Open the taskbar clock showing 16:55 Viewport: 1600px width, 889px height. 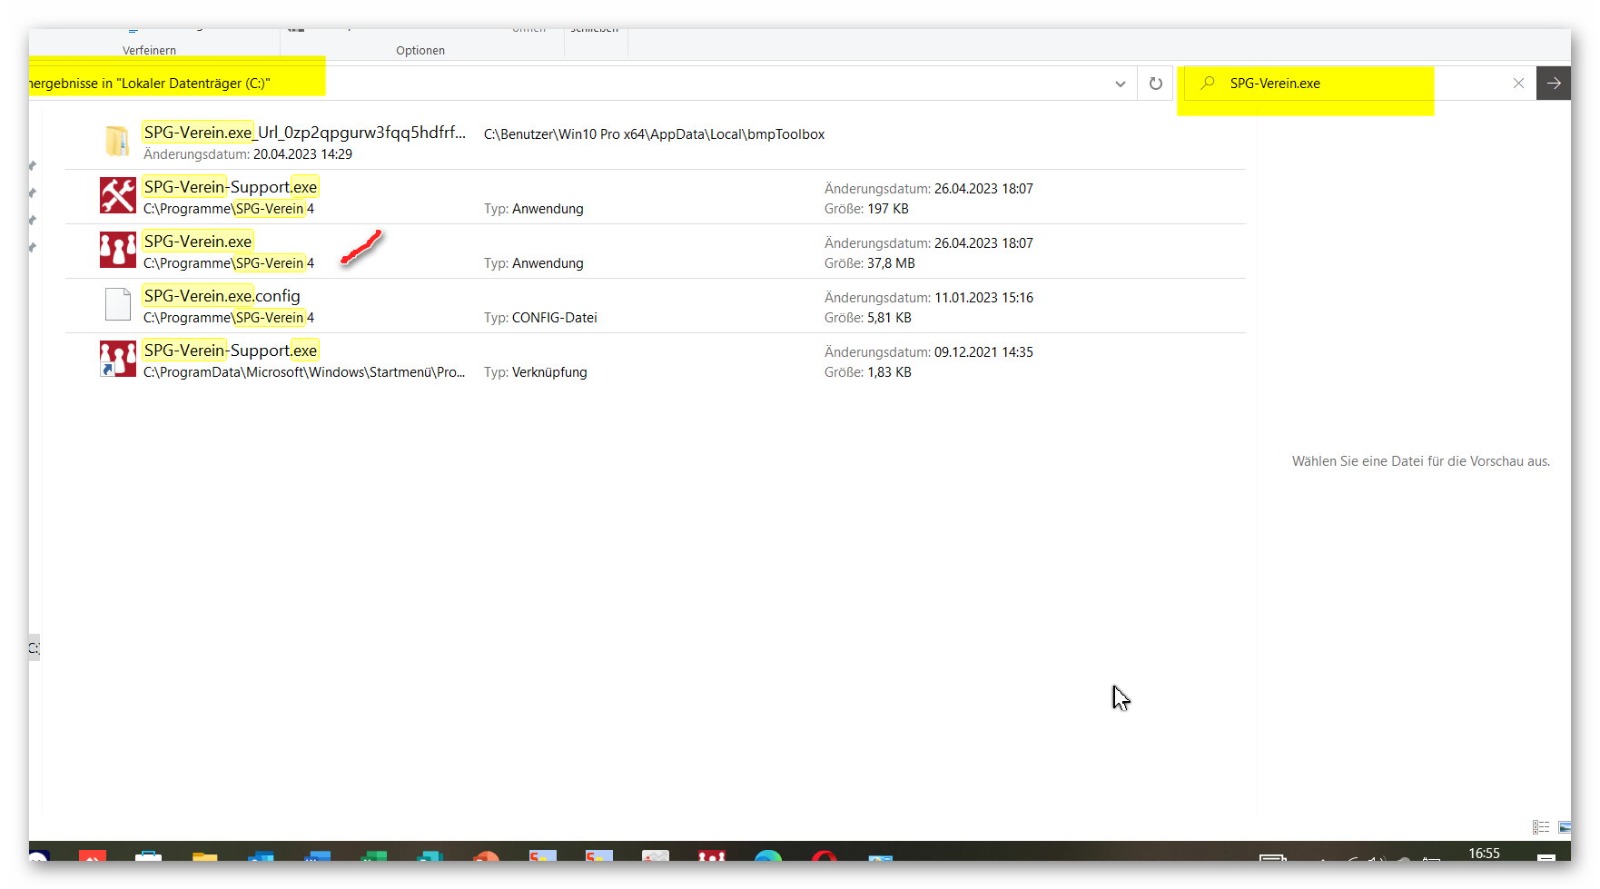coord(1483,853)
